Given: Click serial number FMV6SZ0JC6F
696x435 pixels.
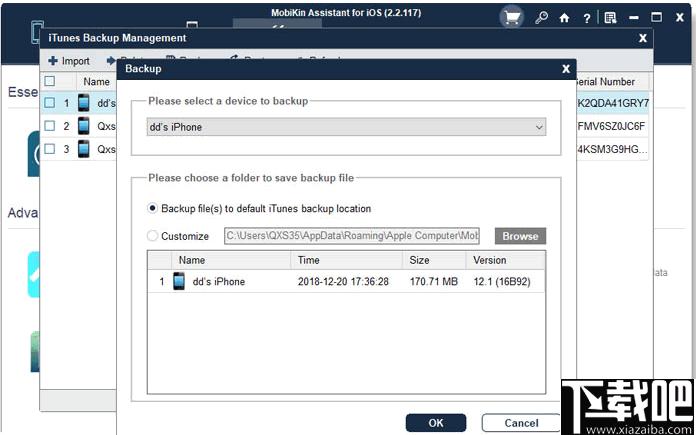Looking at the screenshot, I should (x=611, y=127).
